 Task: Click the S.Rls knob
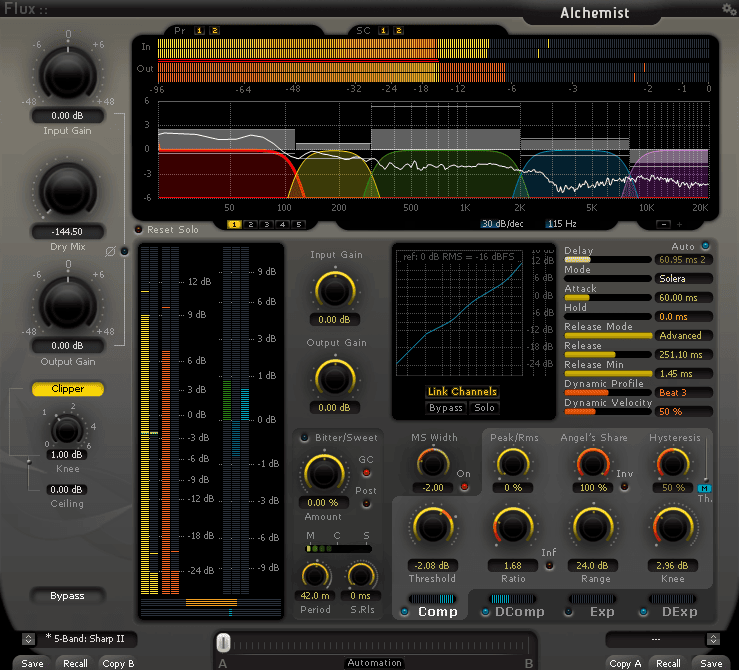[x=361, y=575]
